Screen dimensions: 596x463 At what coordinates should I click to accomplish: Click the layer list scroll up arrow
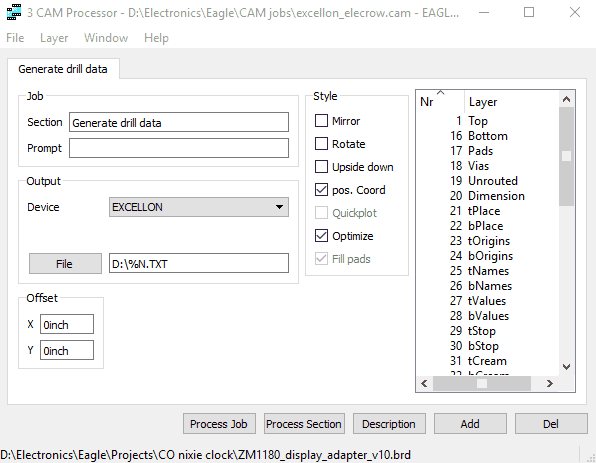tap(566, 100)
